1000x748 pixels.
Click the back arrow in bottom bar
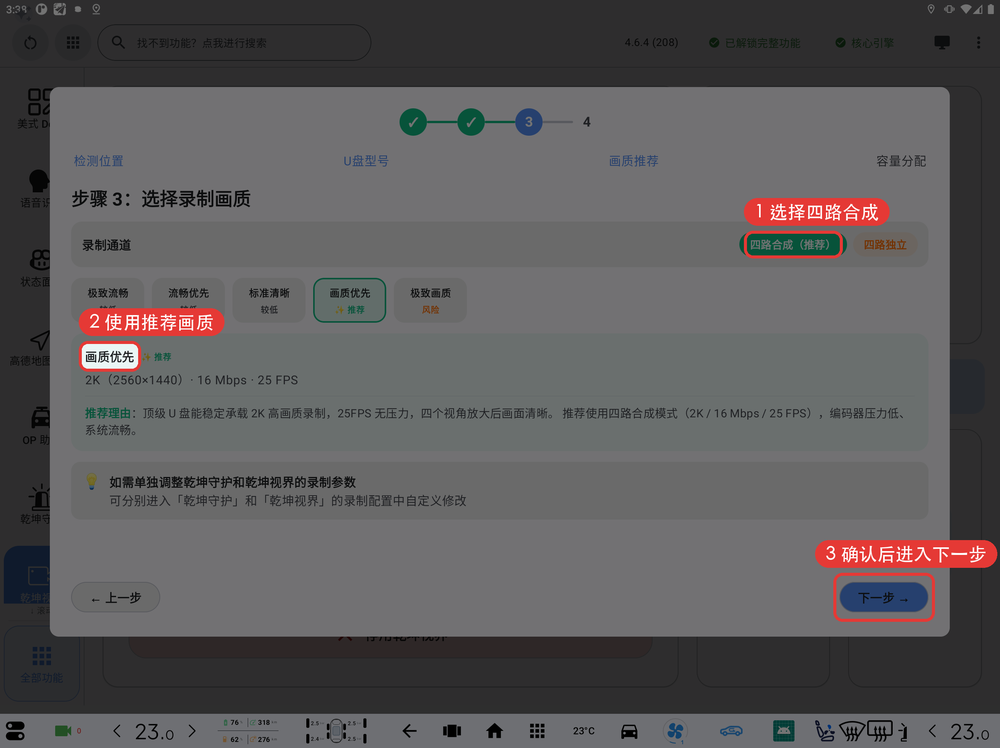pos(409,731)
